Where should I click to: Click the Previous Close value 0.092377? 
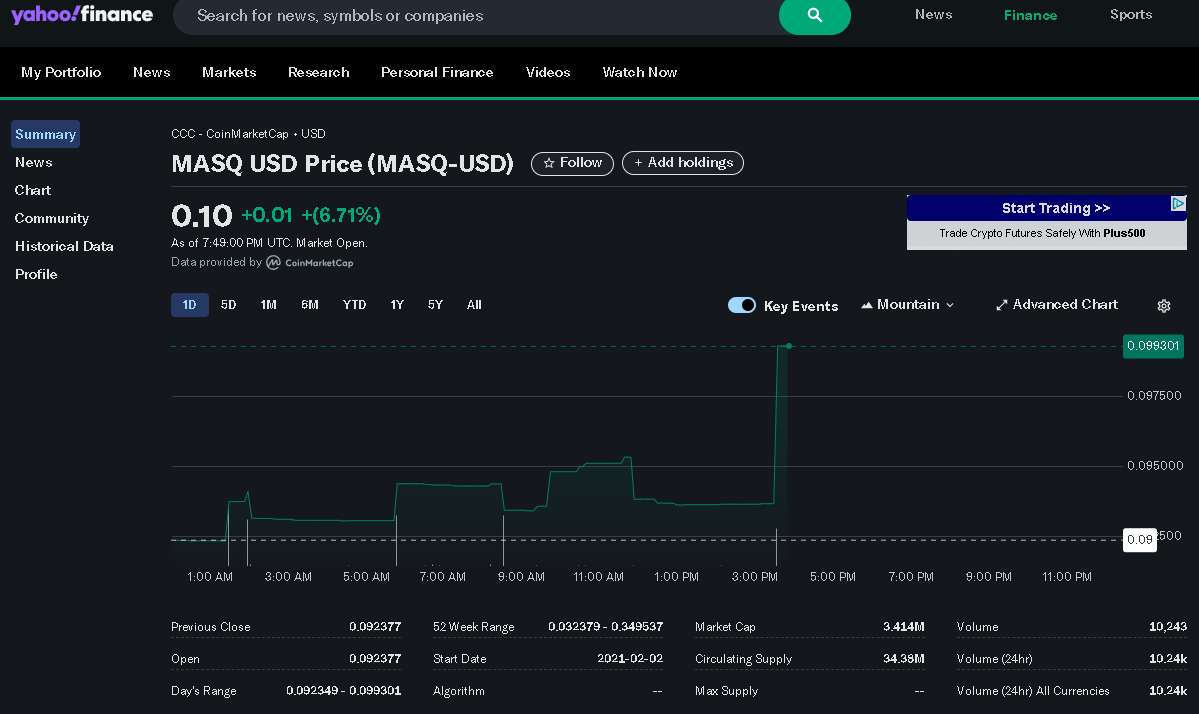point(375,627)
